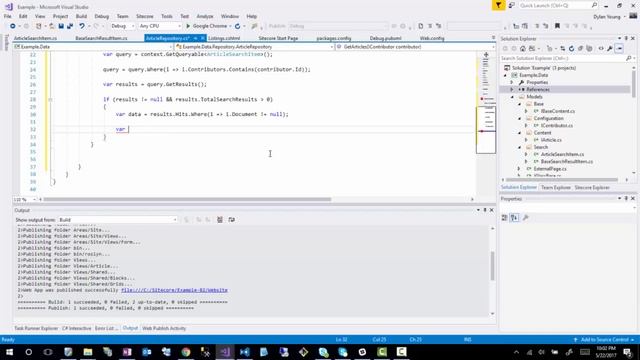Open the Error List tab
Screen dimensions: 640x360
click(x=106, y=328)
